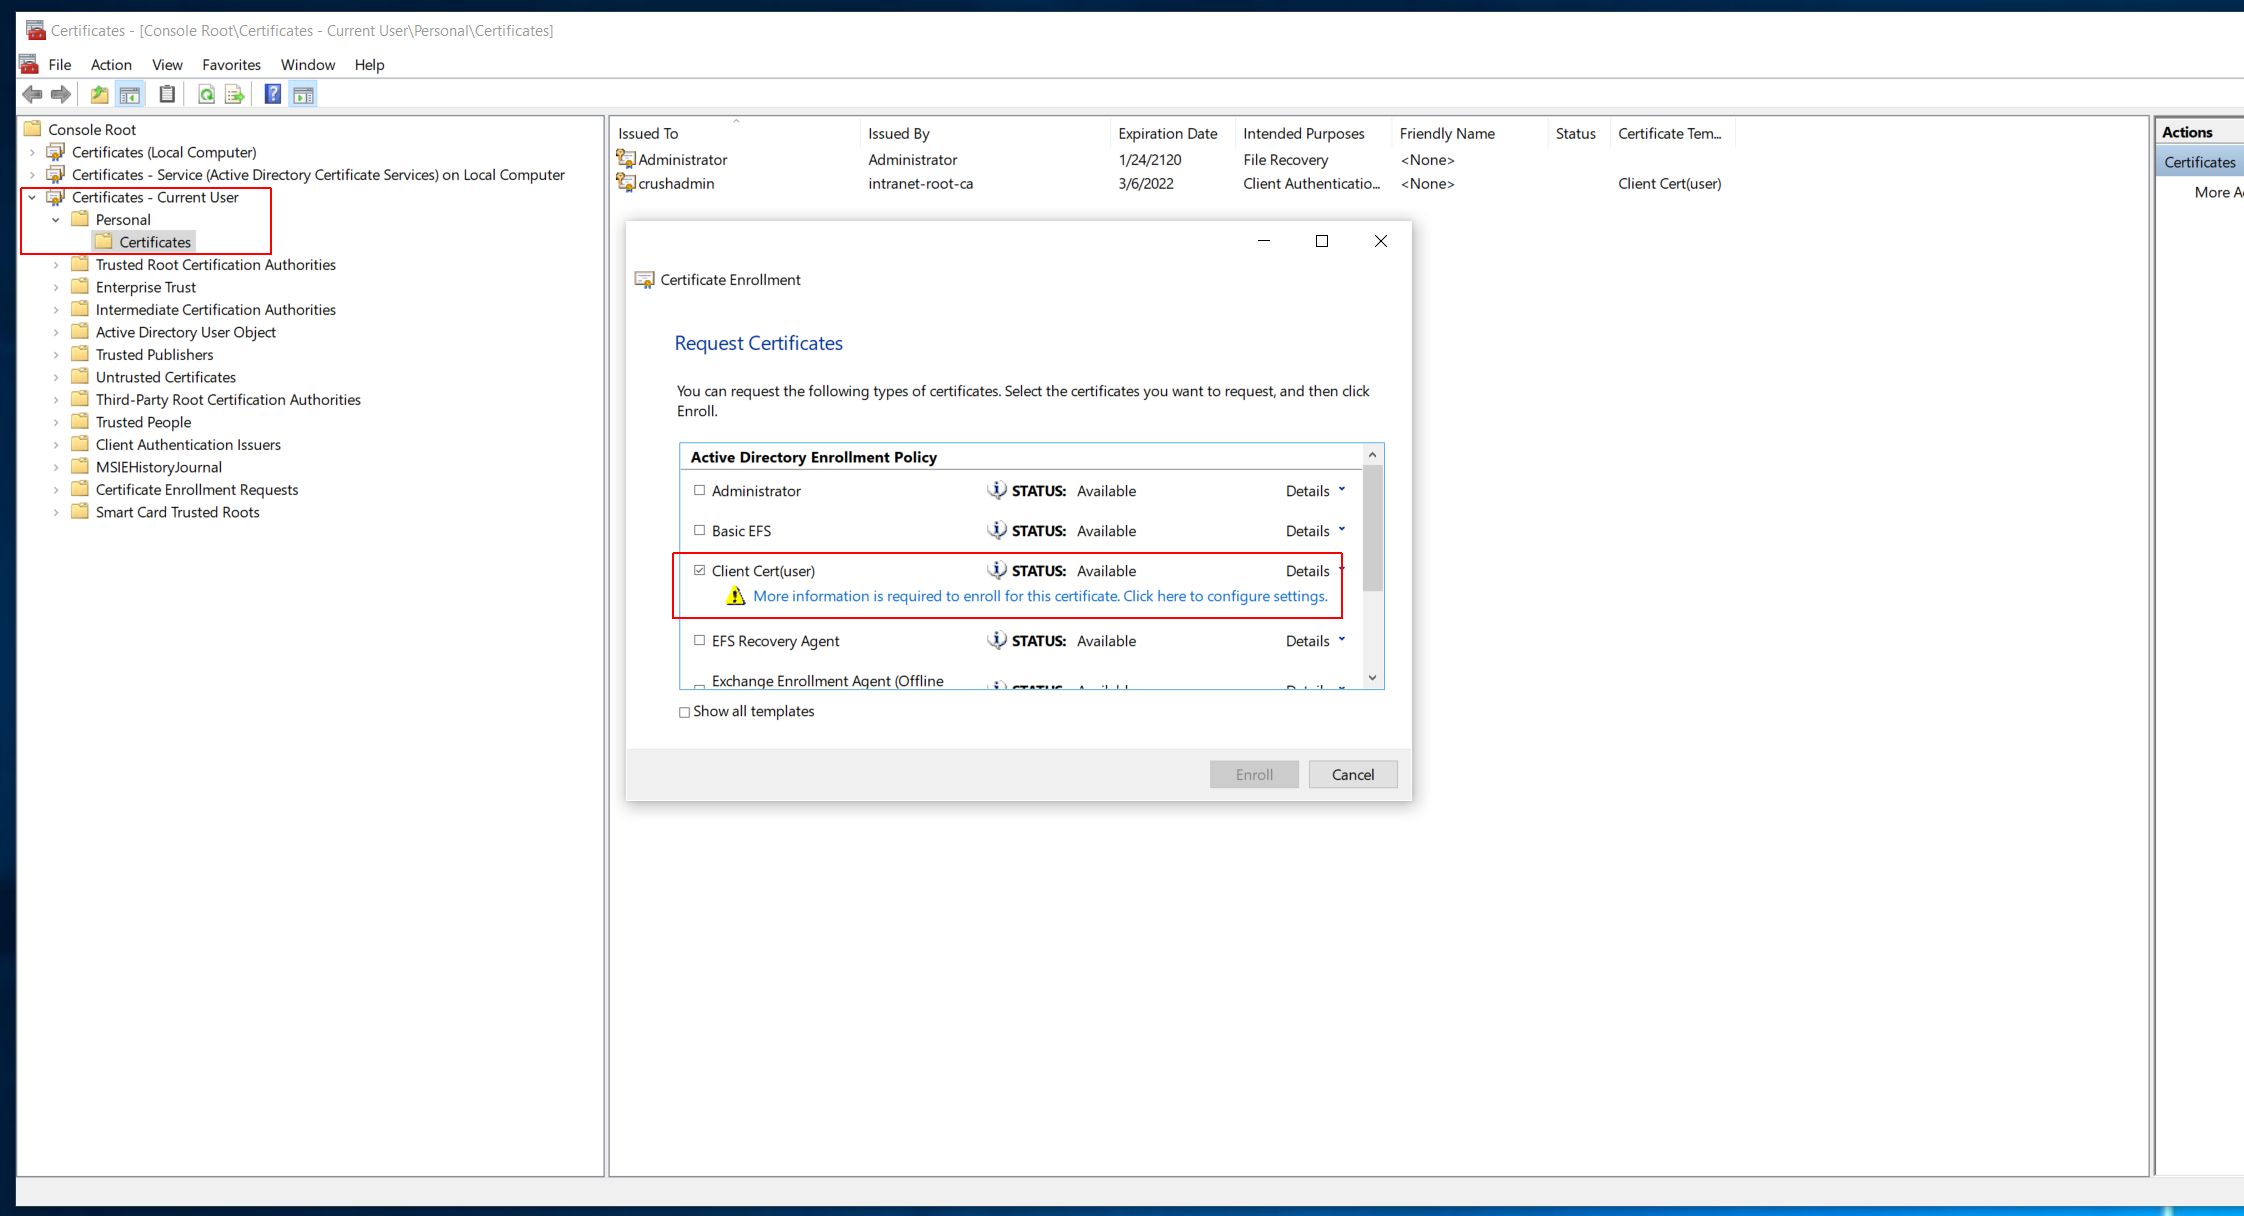Select the Certificate Enrollment Requests tree item
This screenshot has height=1216, width=2244.
(197, 489)
